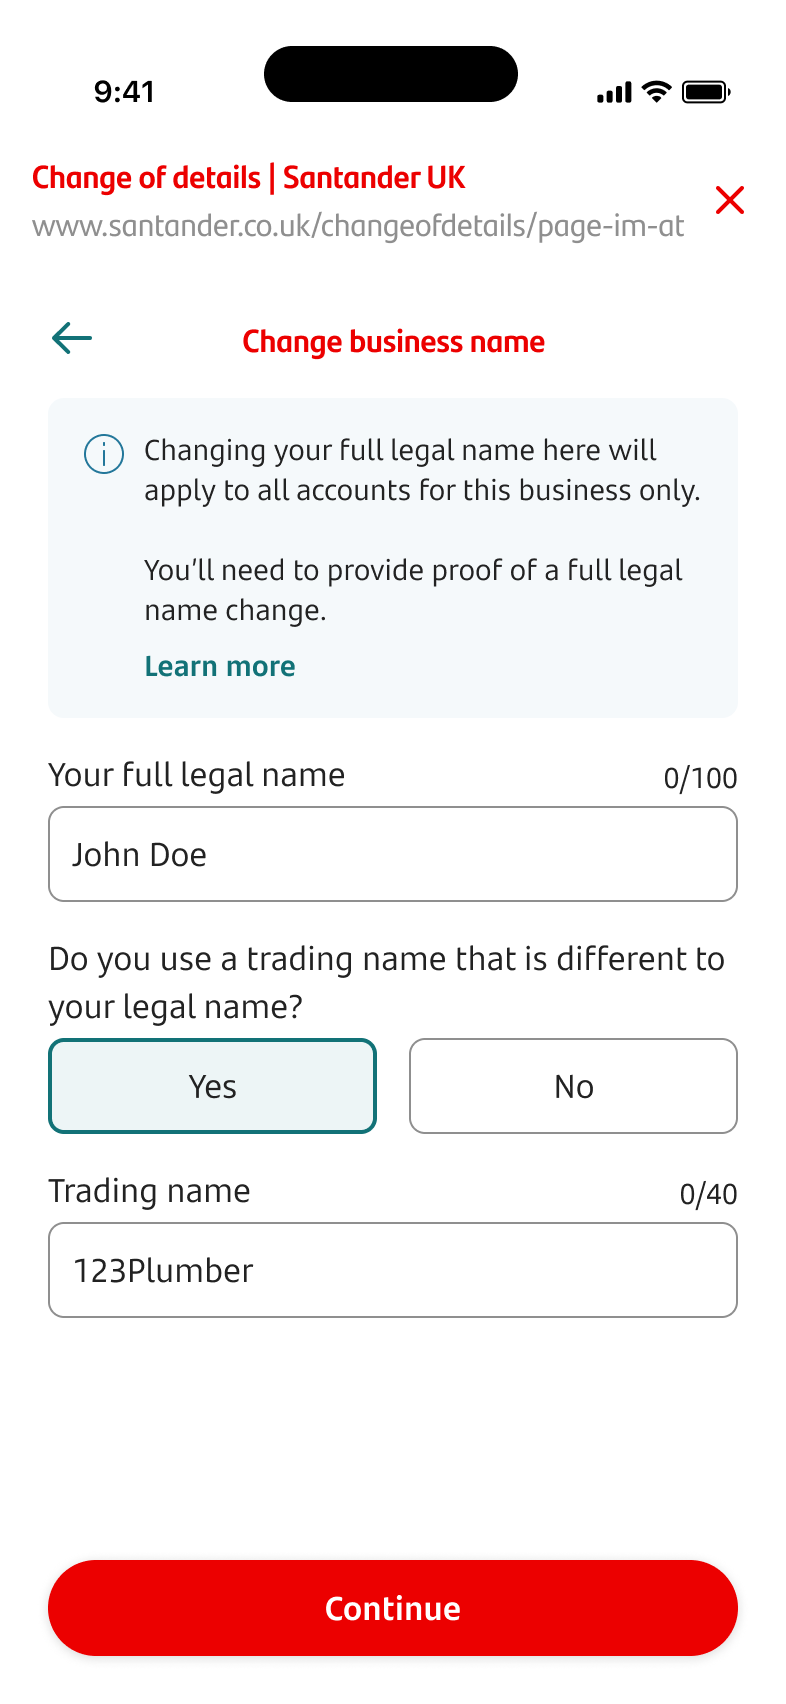
Task: Click into the Trading name field
Action: [x=393, y=1270]
